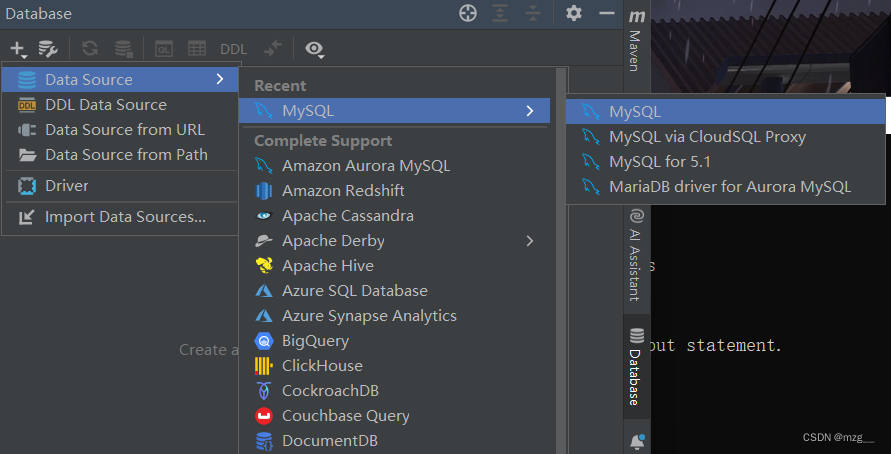This screenshot has width=891, height=454.
Task: Select the Data Source menu item
Action: 120,80
